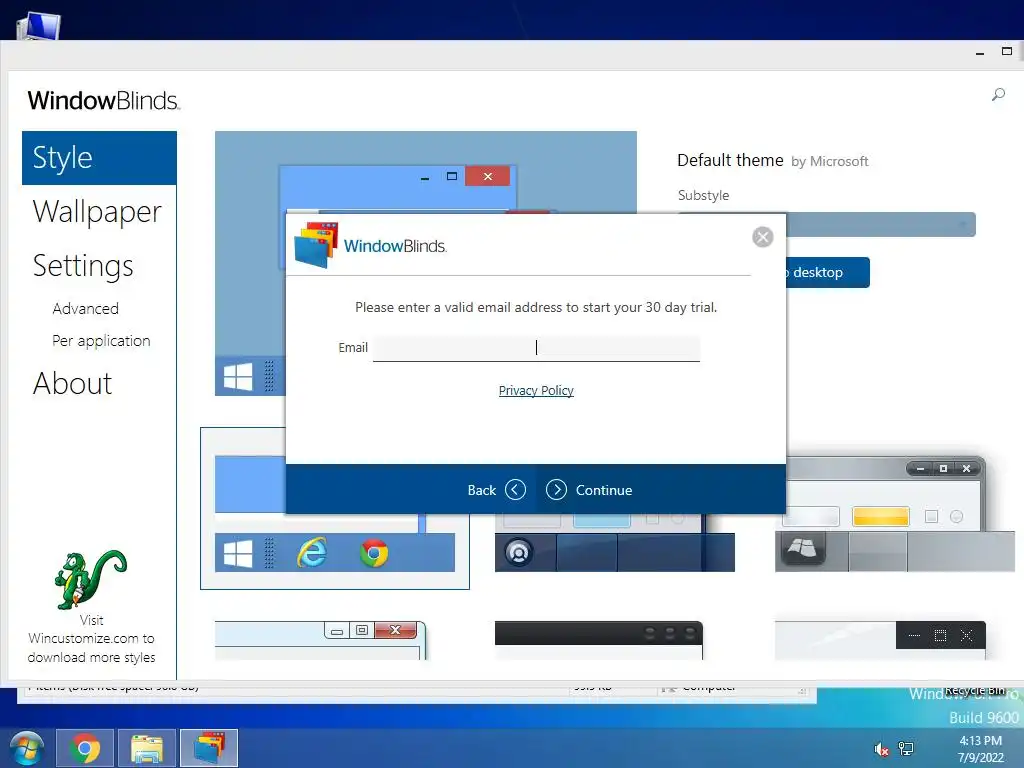Open Chrome from the taskbar
The width and height of the screenshot is (1024, 768).
(x=85, y=748)
